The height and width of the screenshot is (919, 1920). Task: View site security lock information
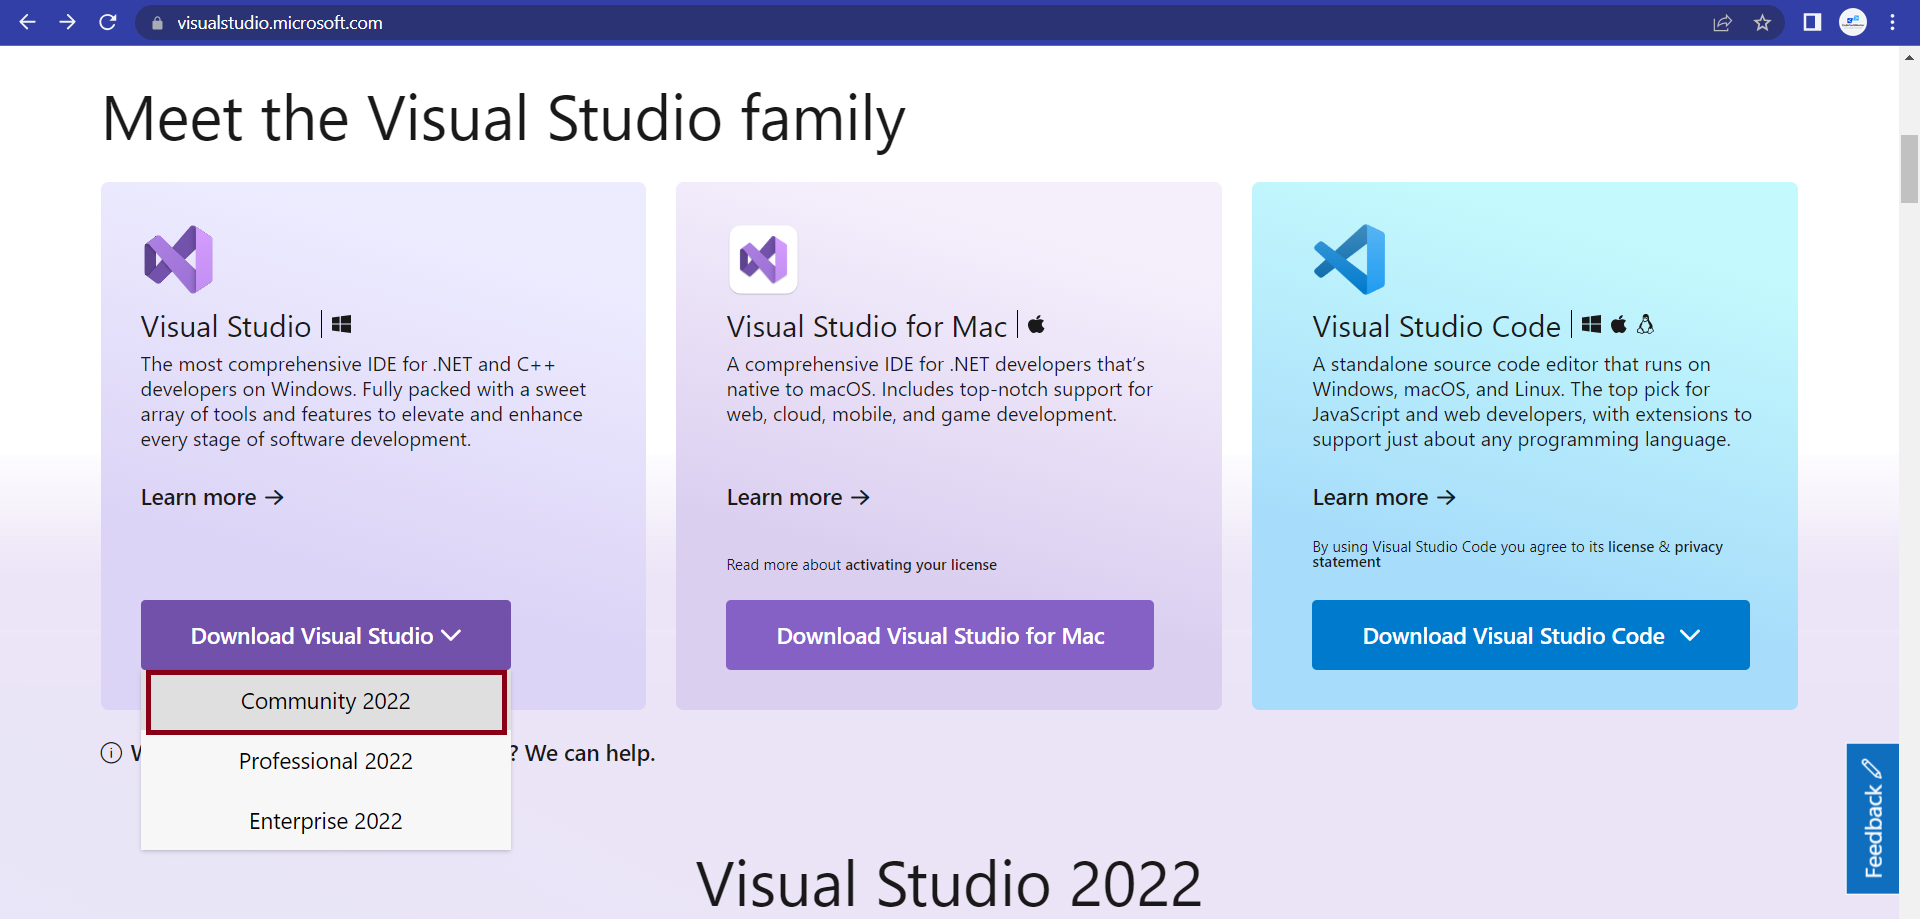(x=157, y=23)
